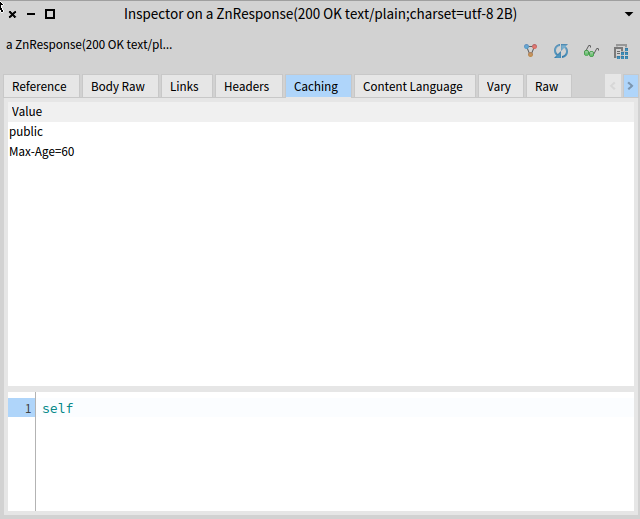
Task: Open the window menu dropdown arrow
Action: [629, 14]
